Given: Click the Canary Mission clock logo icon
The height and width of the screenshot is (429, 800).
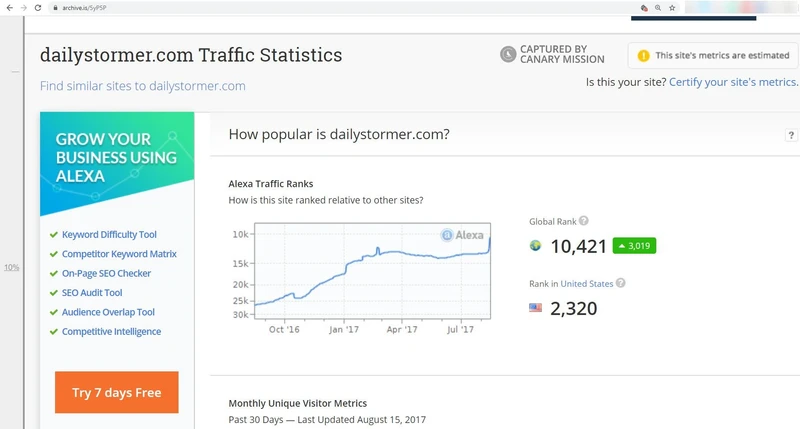Looking at the screenshot, I should coord(508,54).
